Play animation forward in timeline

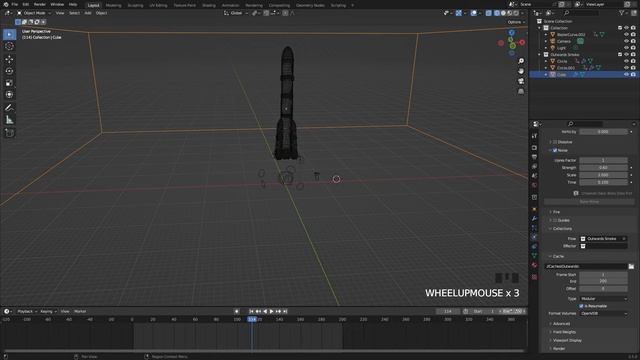tap(271, 311)
